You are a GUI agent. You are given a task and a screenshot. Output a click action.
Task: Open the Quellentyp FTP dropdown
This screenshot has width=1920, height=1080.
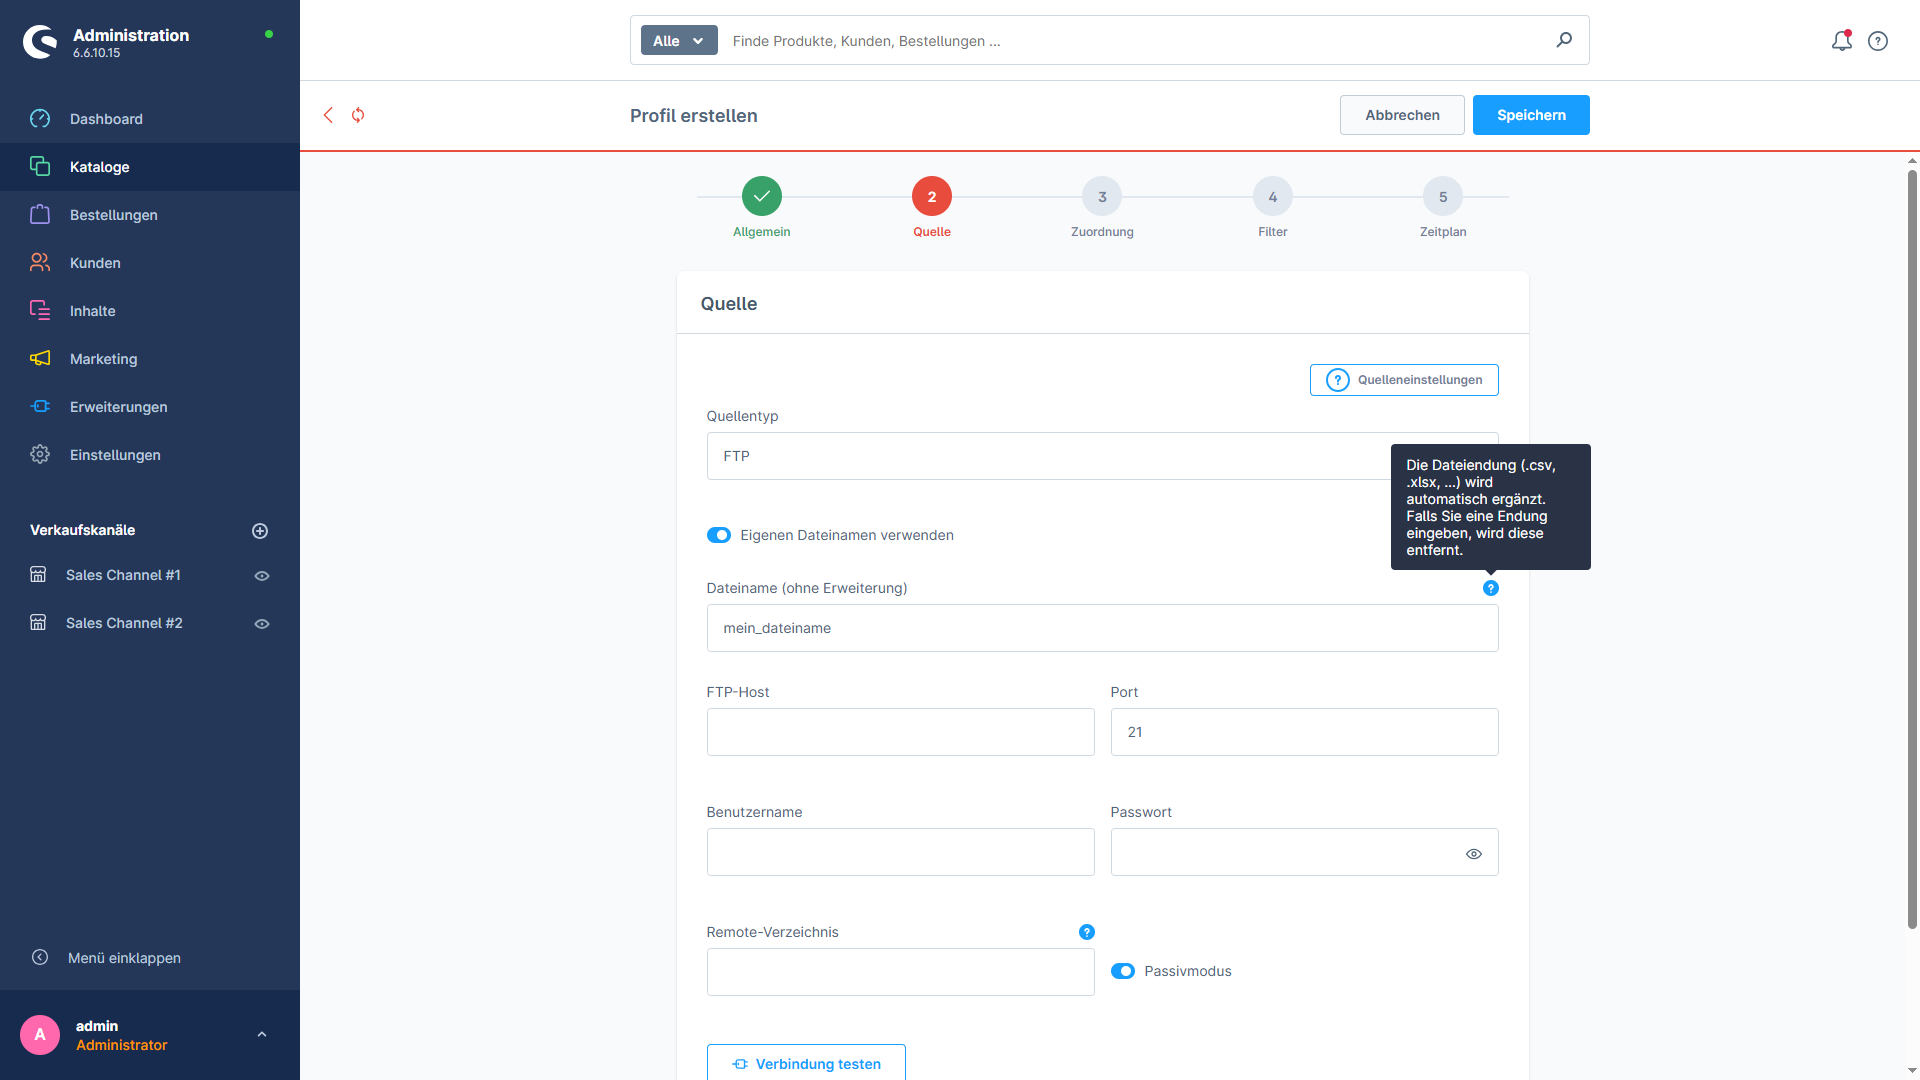(1102, 456)
